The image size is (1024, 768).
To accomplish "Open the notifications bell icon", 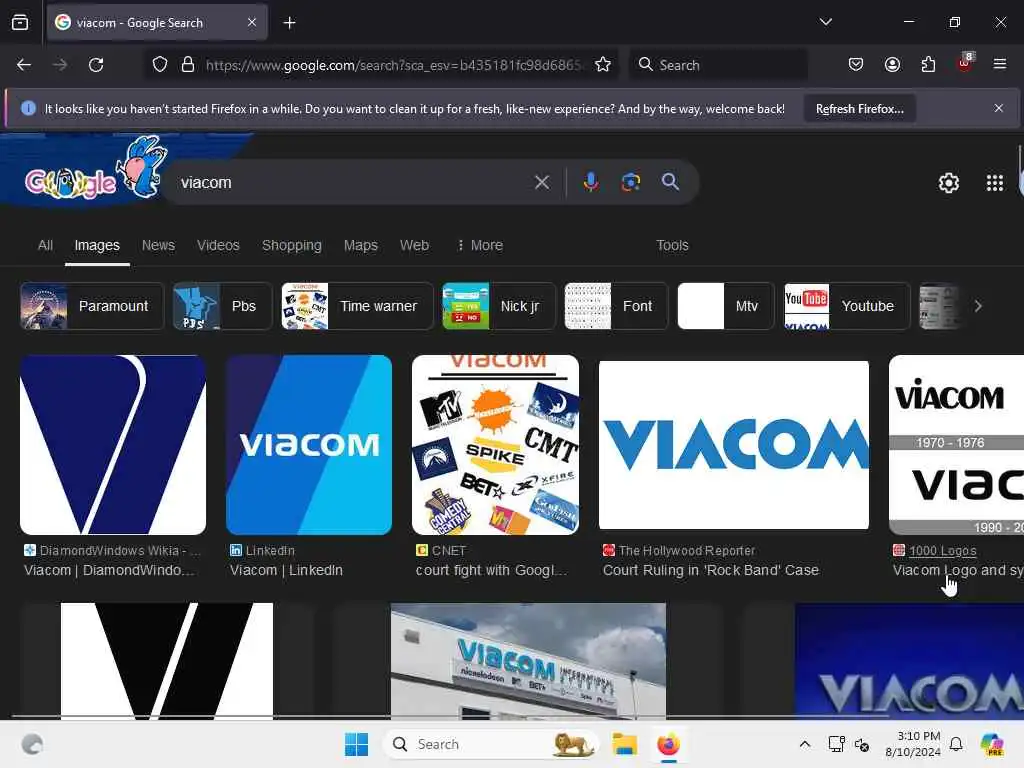I will pos(956,744).
